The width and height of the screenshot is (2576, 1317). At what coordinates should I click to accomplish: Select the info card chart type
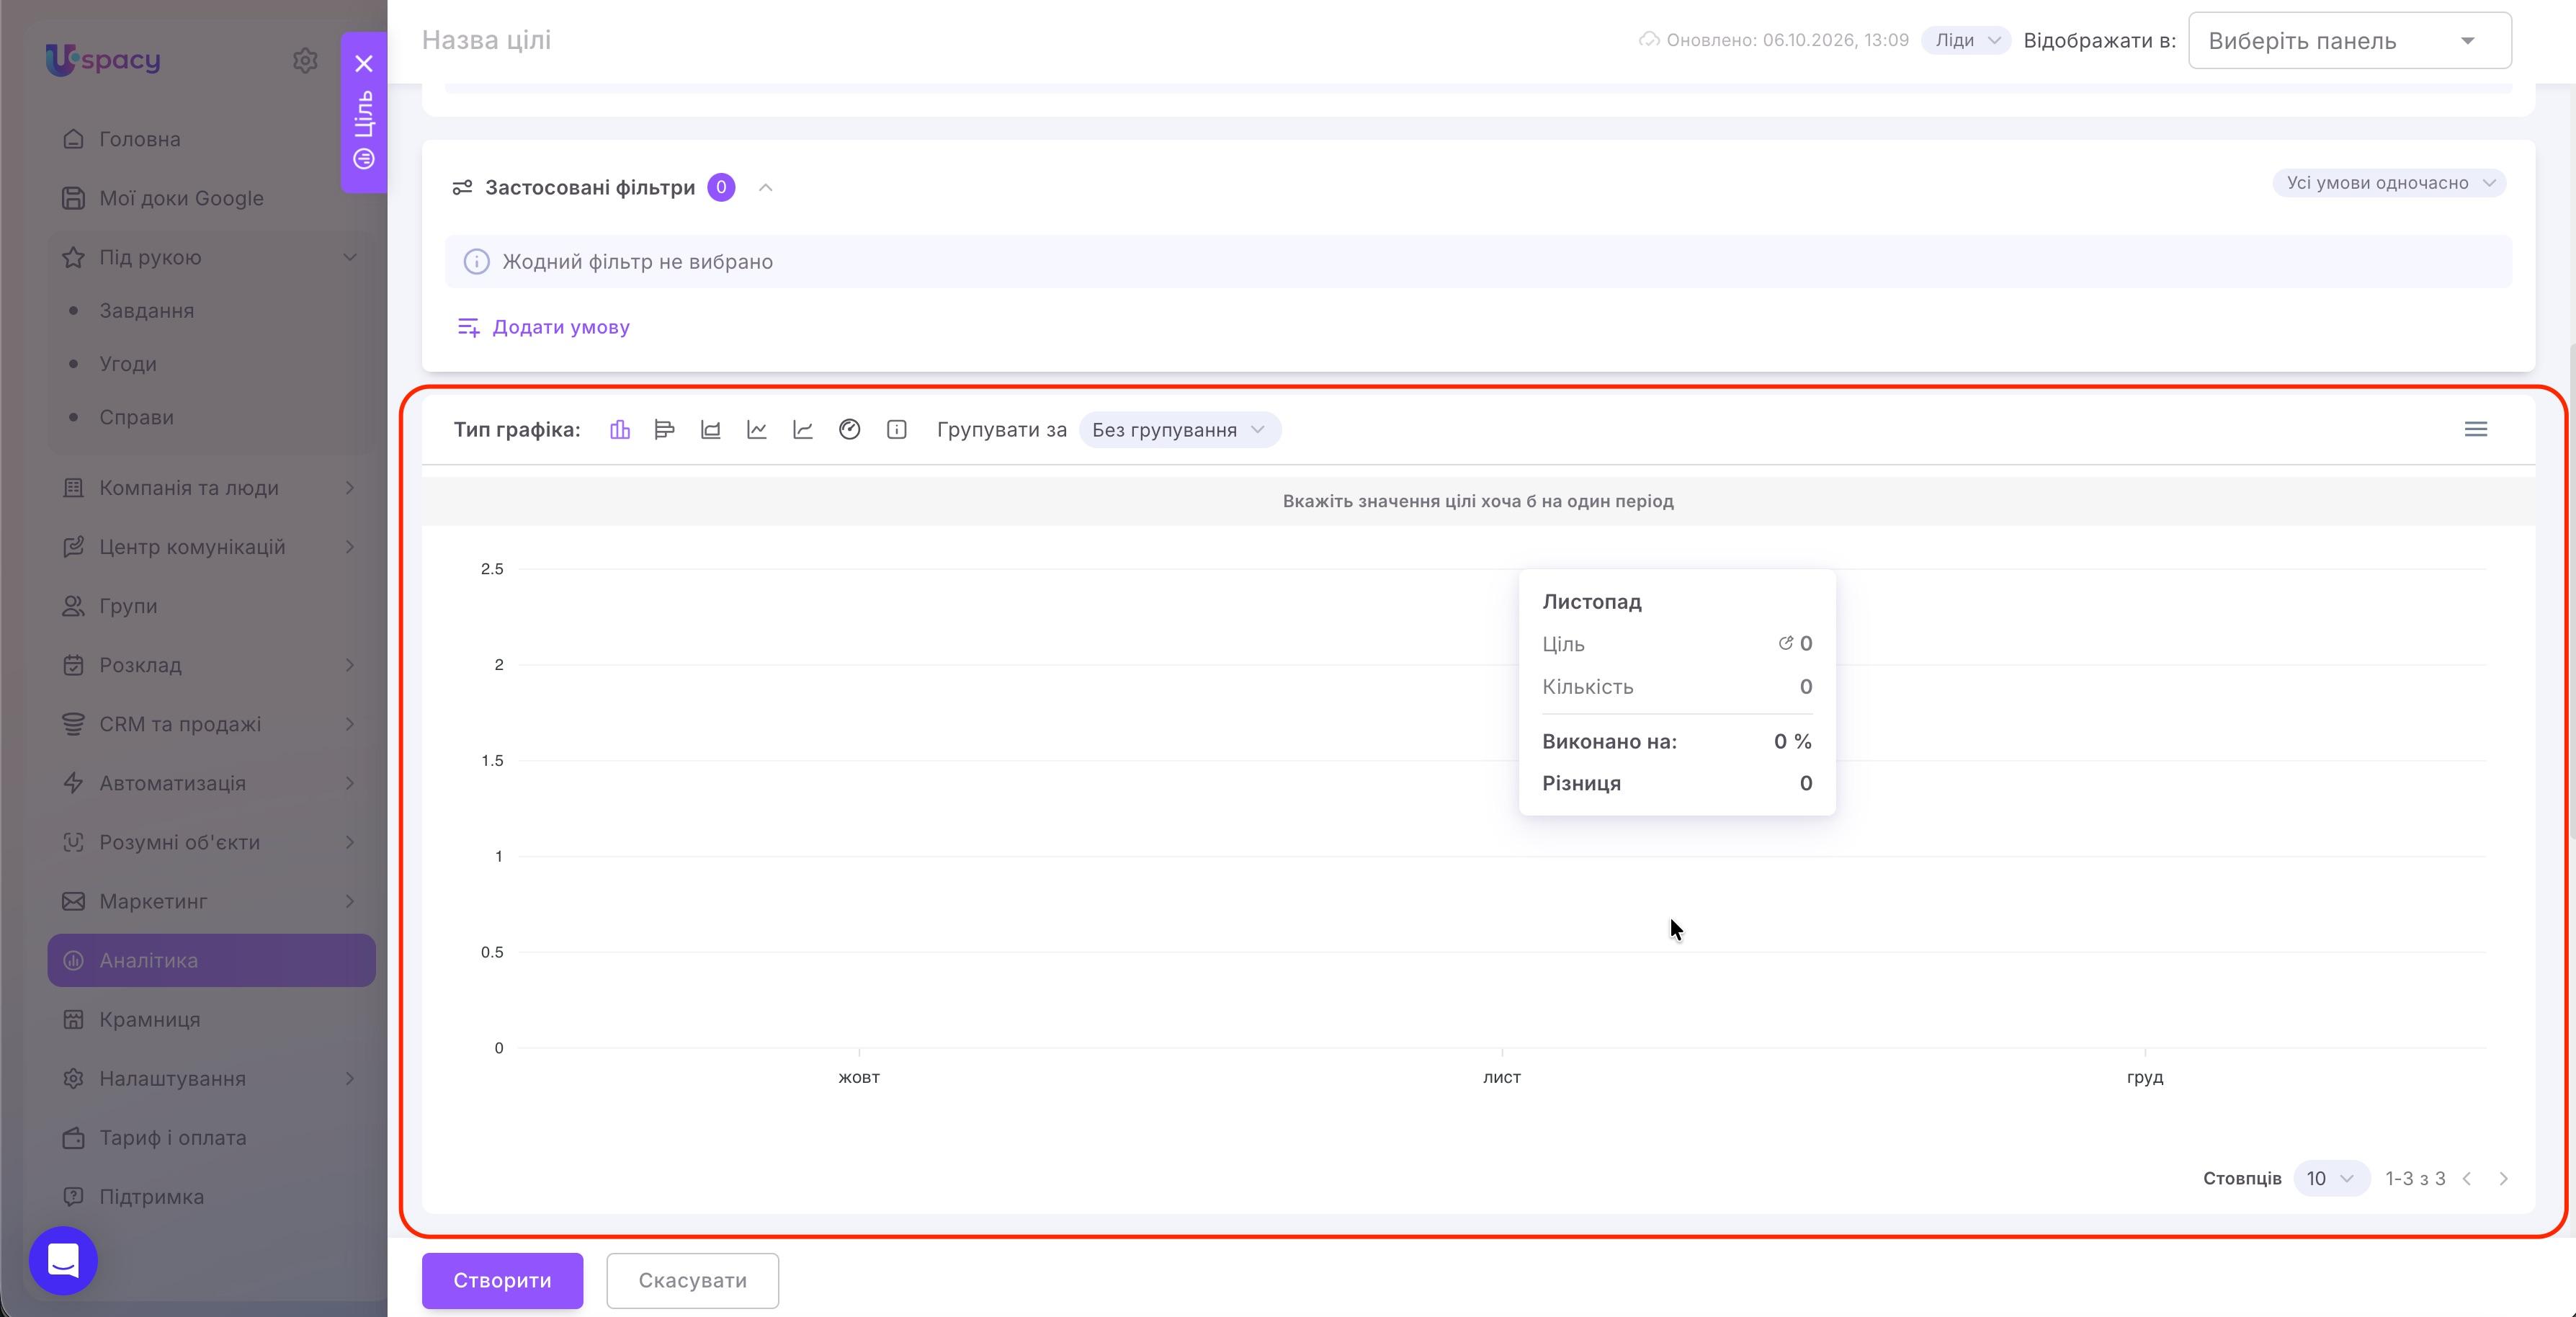(897, 430)
